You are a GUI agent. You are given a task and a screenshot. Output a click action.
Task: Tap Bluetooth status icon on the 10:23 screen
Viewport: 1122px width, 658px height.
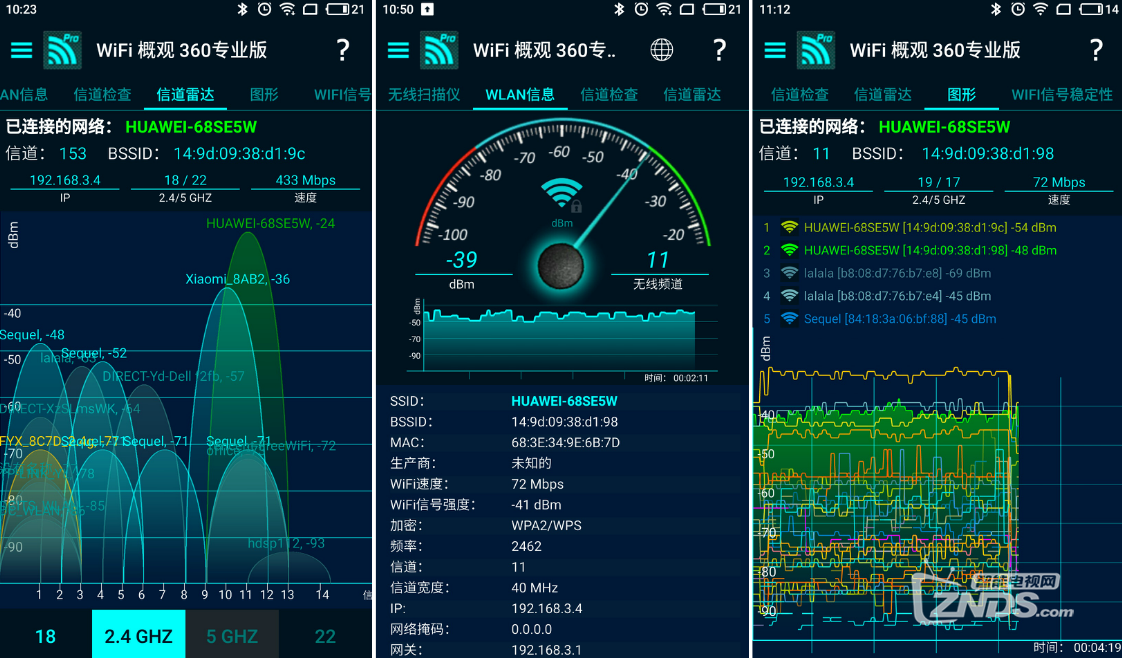click(x=243, y=9)
